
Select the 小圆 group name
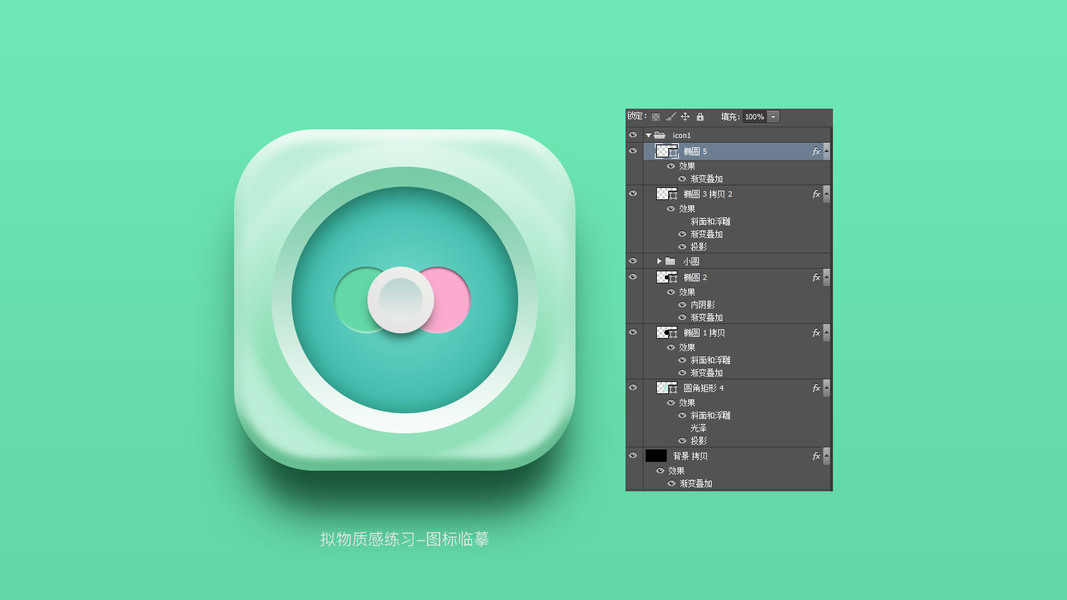pyautogui.click(x=691, y=261)
